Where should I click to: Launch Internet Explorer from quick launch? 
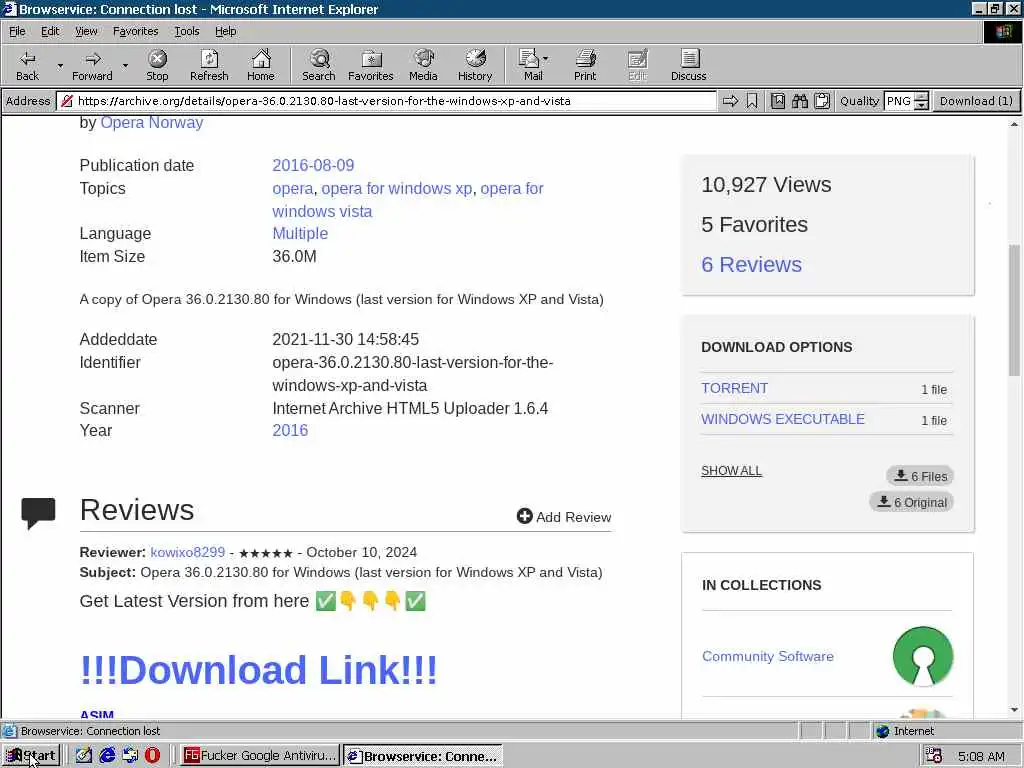pyautogui.click(x=107, y=756)
